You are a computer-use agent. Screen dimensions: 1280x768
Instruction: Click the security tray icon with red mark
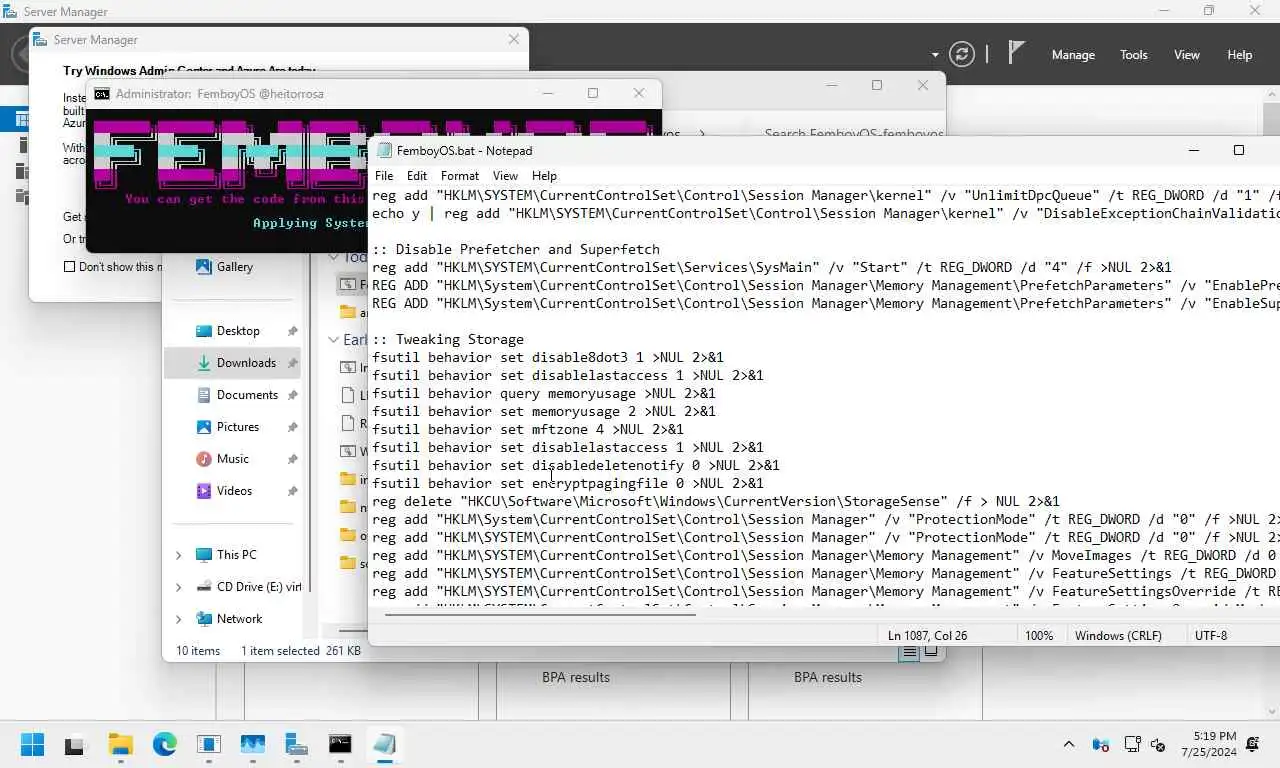pos(1101,745)
